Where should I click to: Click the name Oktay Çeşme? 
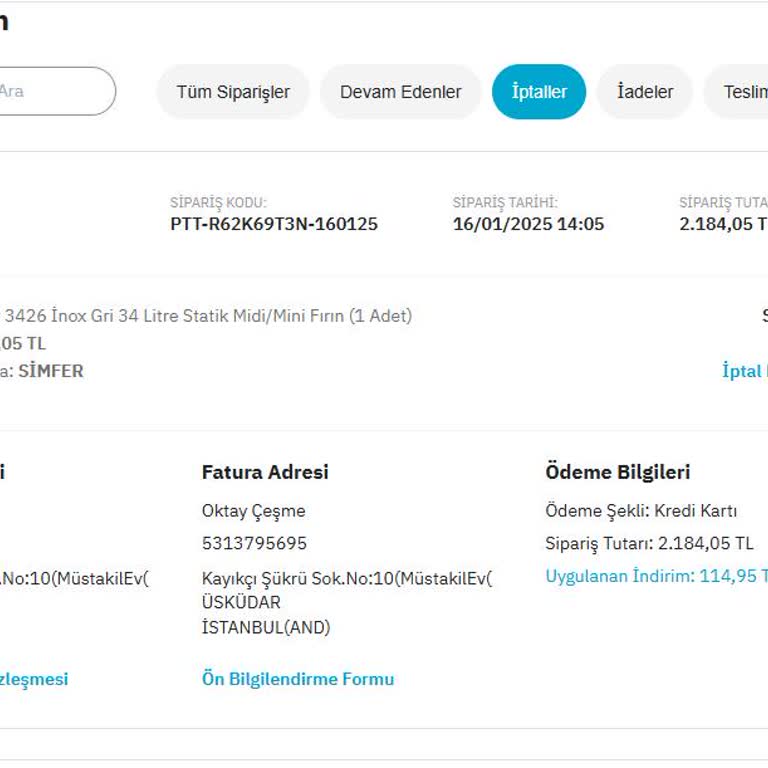[253, 511]
